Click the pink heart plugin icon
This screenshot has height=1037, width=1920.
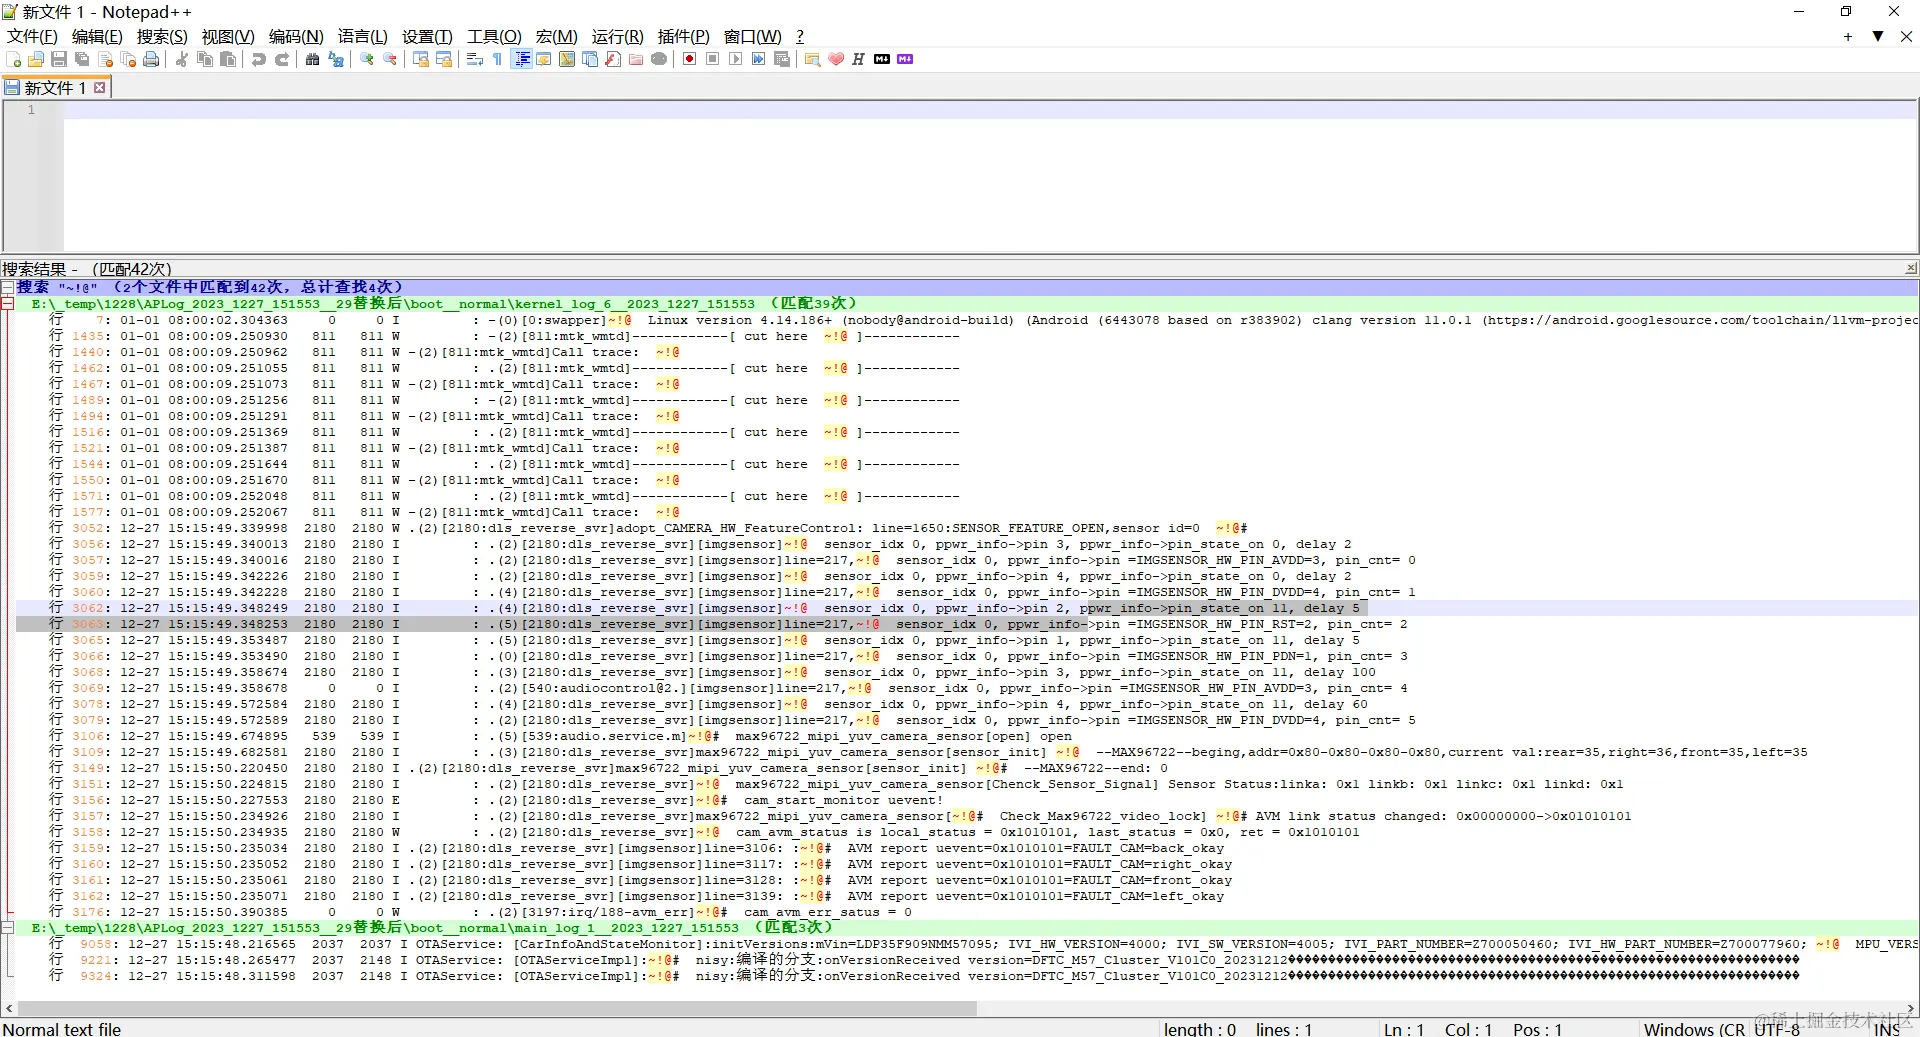click(x=836, y=59)
